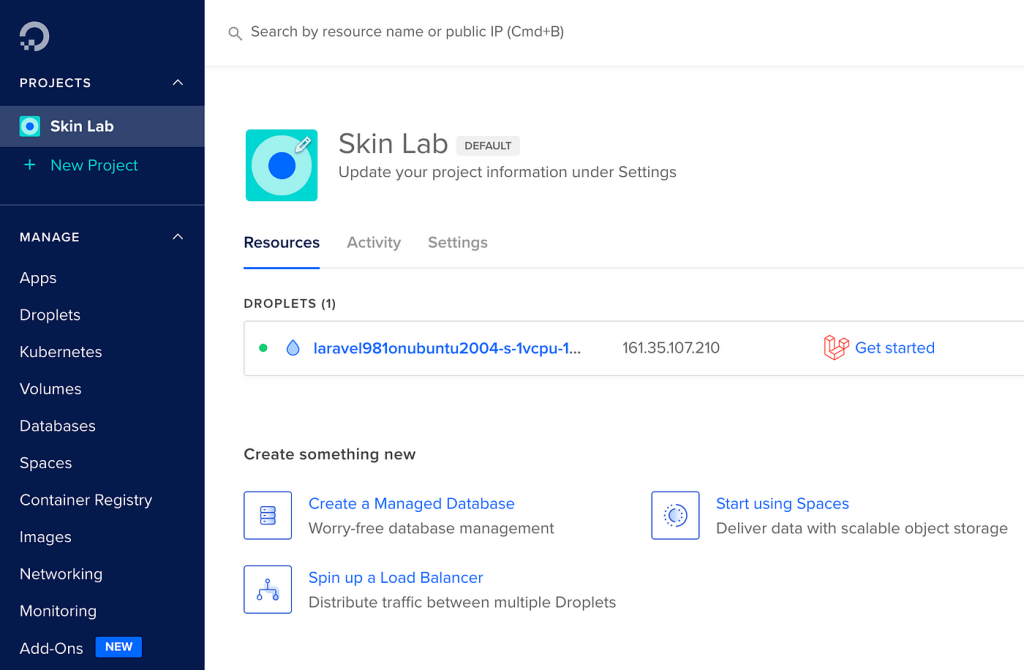Click the droplet IP 161.35.107.210
Image resolution: width=1024 pixels, height=670 pixels.
tap(671, 348)
